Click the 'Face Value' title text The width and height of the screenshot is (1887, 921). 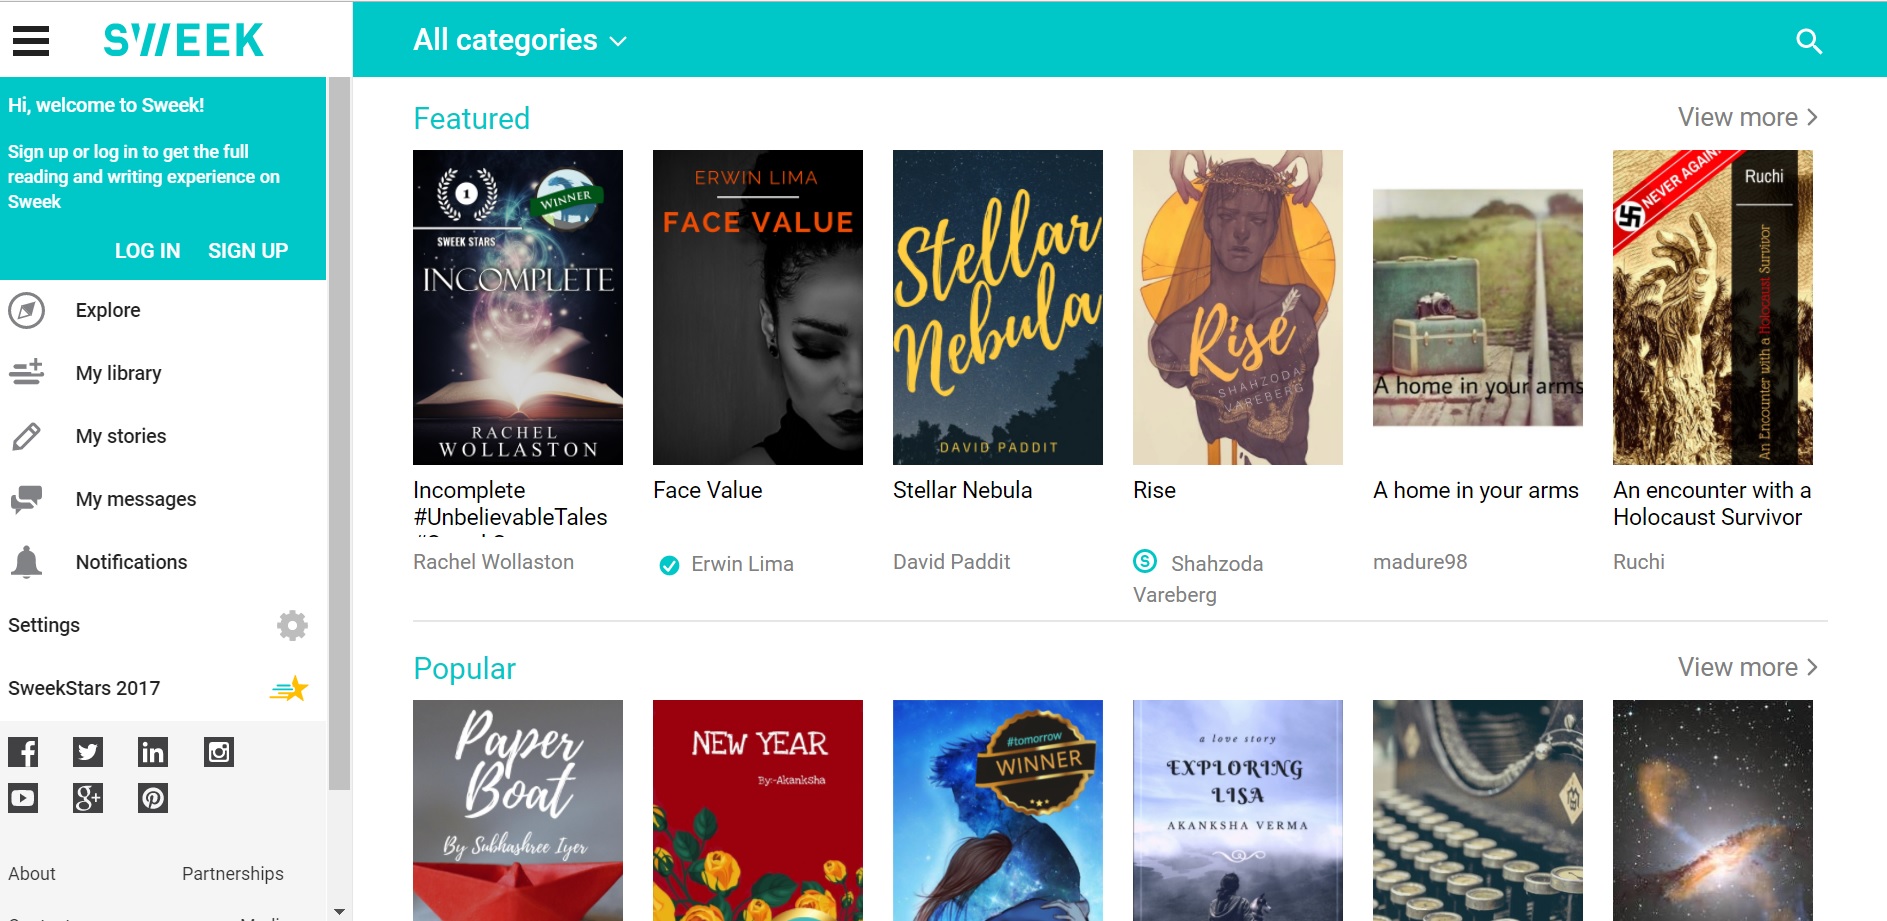point(708,490)
